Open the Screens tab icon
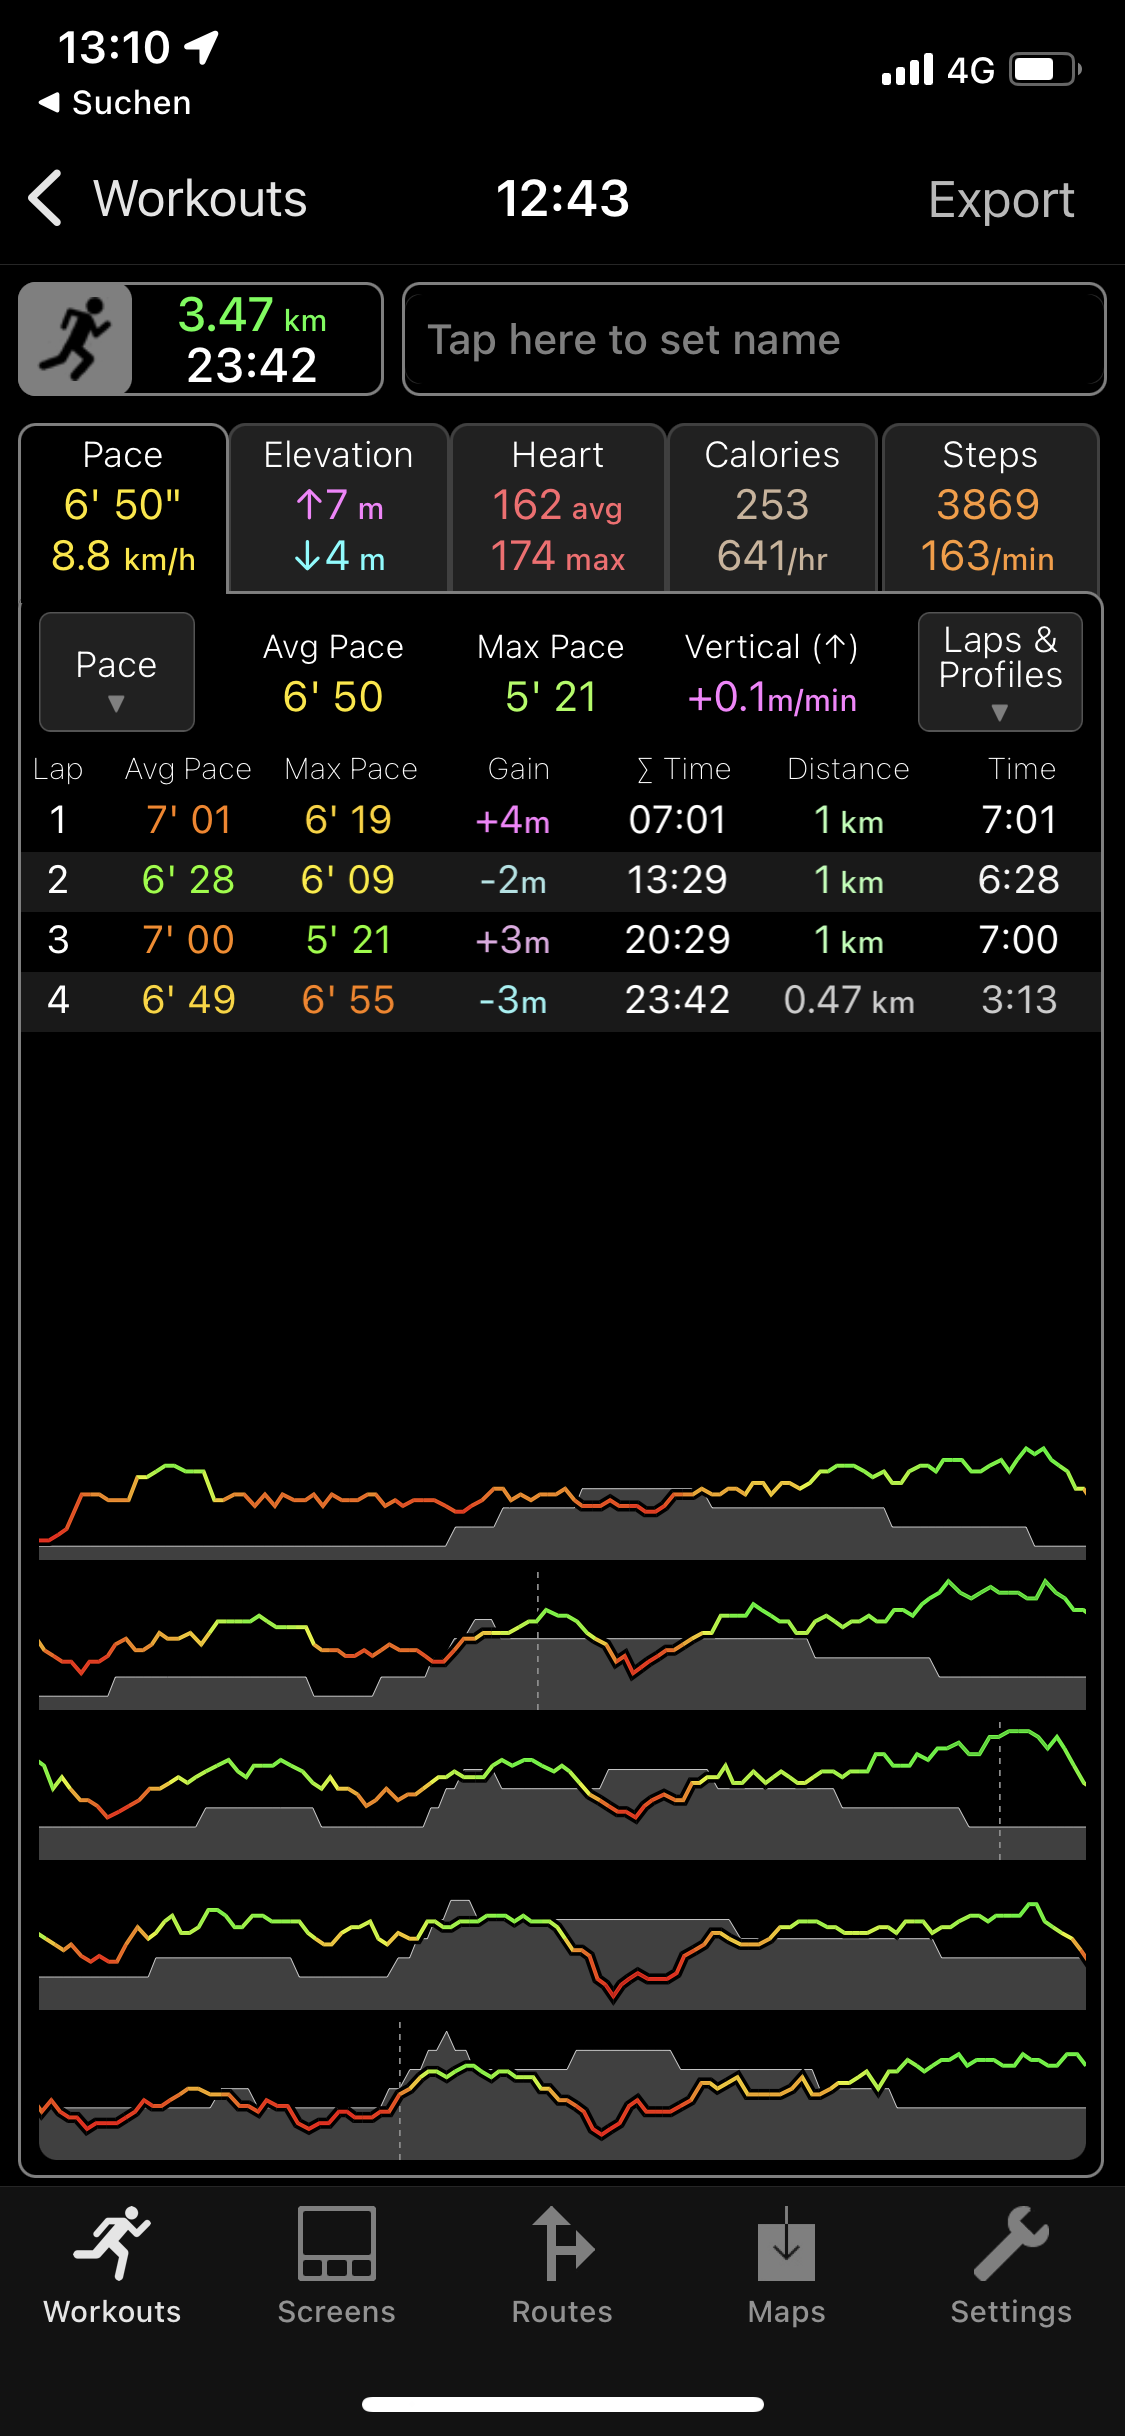 tap(336, 2243)
